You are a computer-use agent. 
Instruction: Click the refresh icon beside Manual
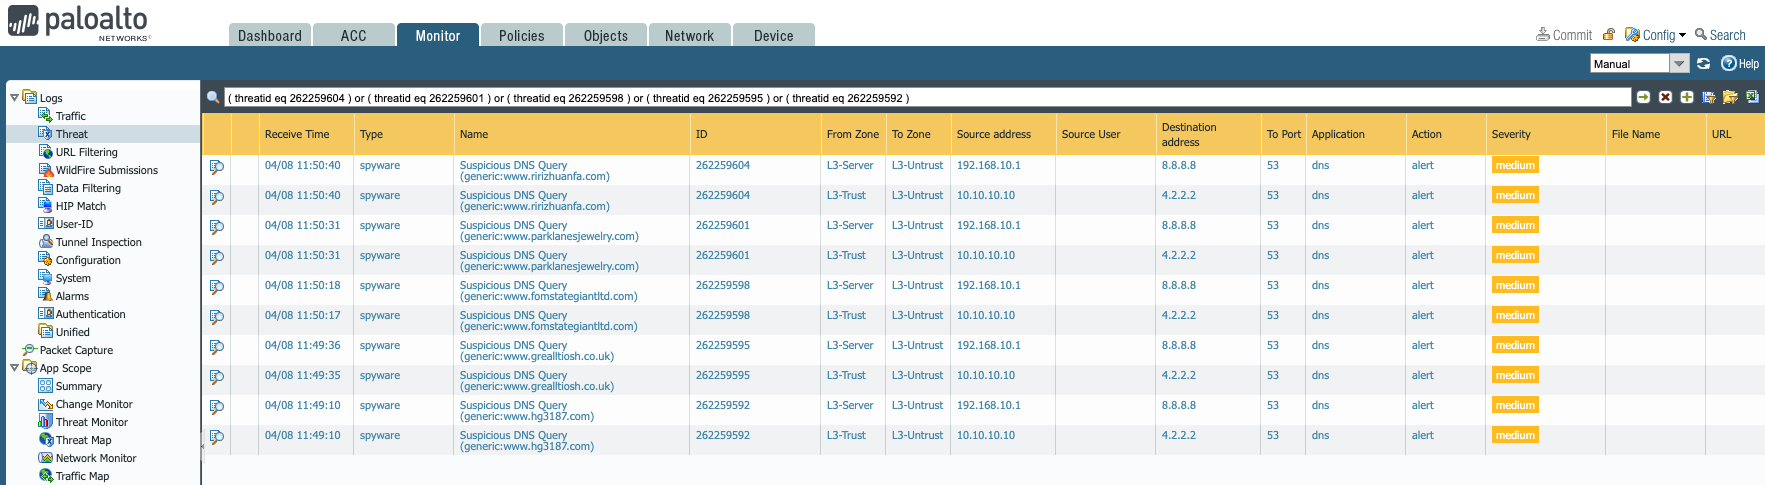tap(1703, 63)
